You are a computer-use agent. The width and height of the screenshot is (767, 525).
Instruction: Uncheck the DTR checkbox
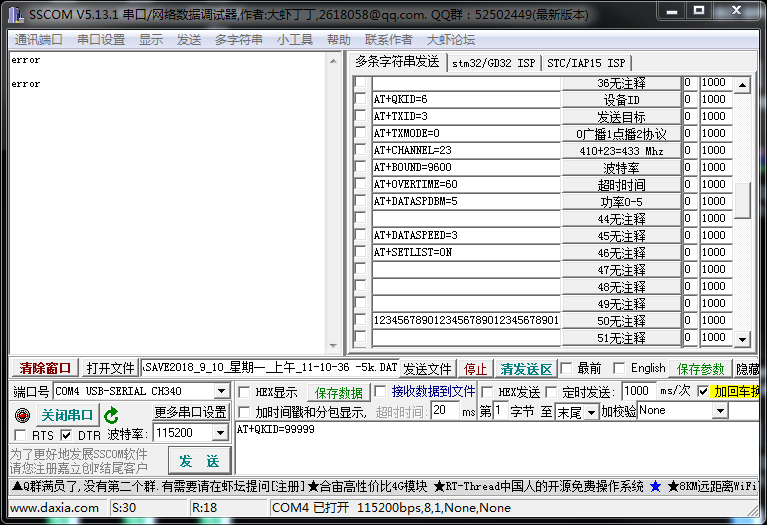(x=67, y=434)
